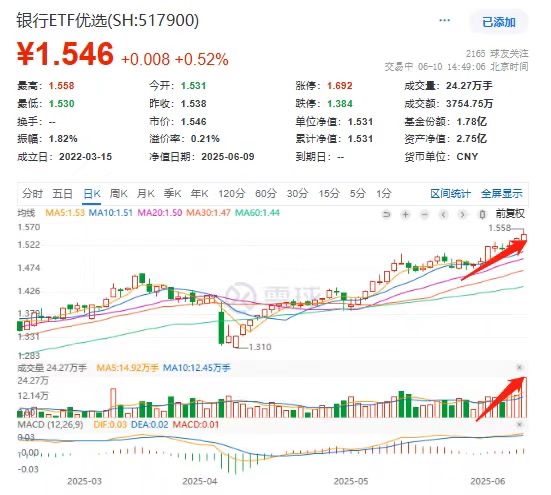551x495 pixels.
Task: Switch to 60分 interval
Action: point(266,193)
